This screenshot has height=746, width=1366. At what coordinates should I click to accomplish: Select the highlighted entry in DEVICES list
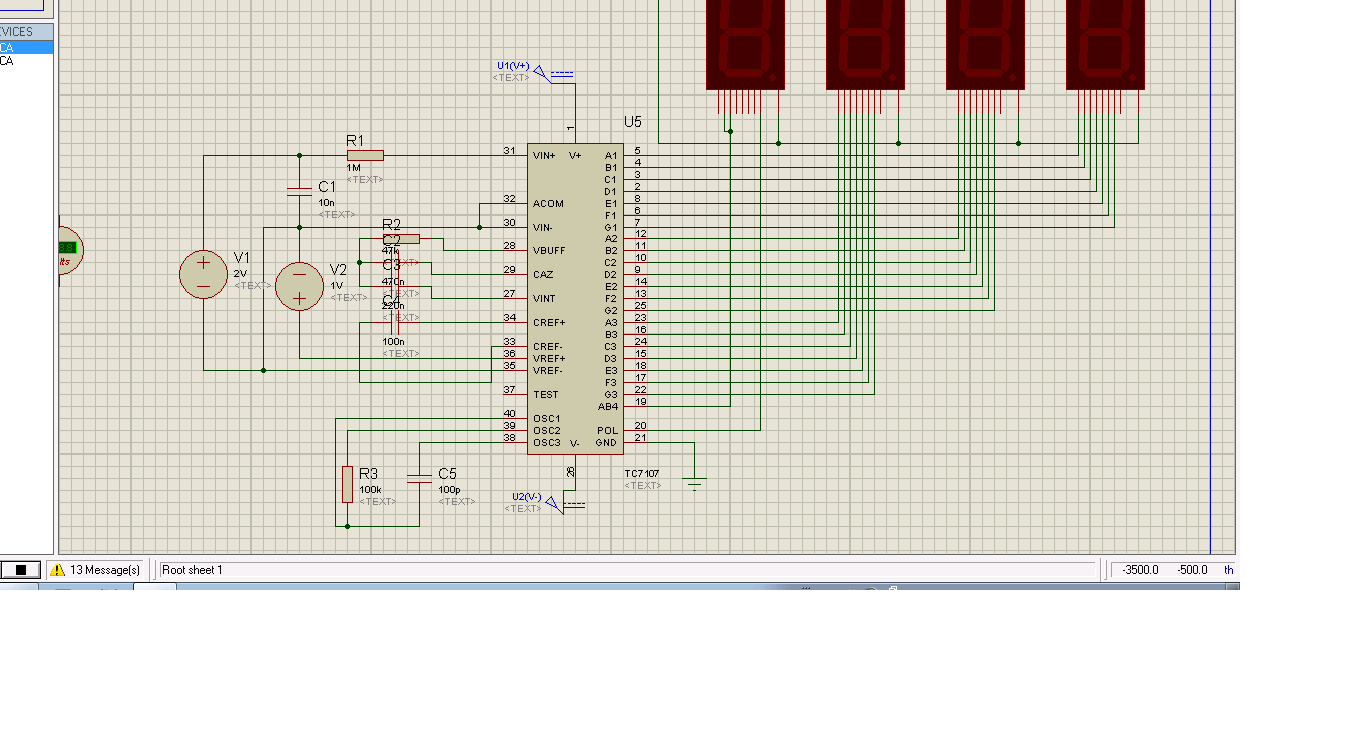pos(26,47)
